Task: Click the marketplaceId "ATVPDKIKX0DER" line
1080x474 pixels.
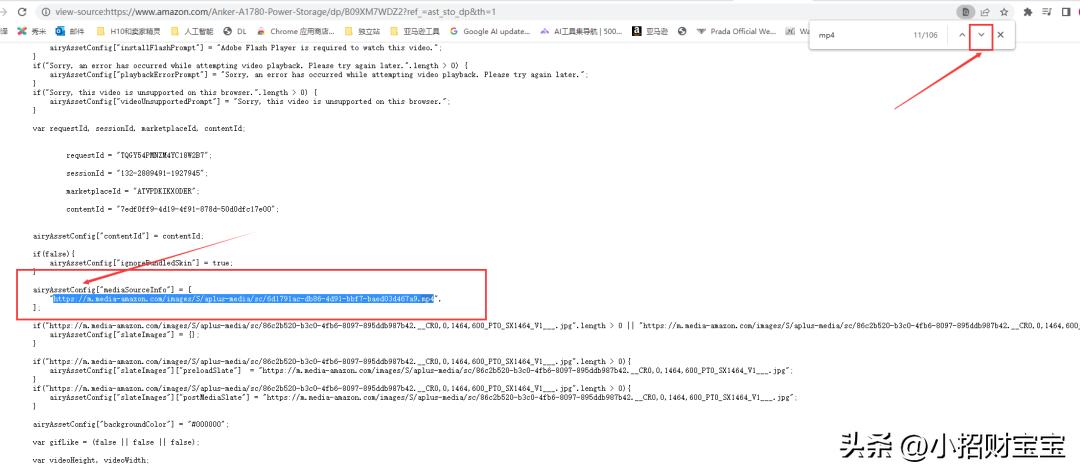Action: pyautogui.click(x=132, y=191)
